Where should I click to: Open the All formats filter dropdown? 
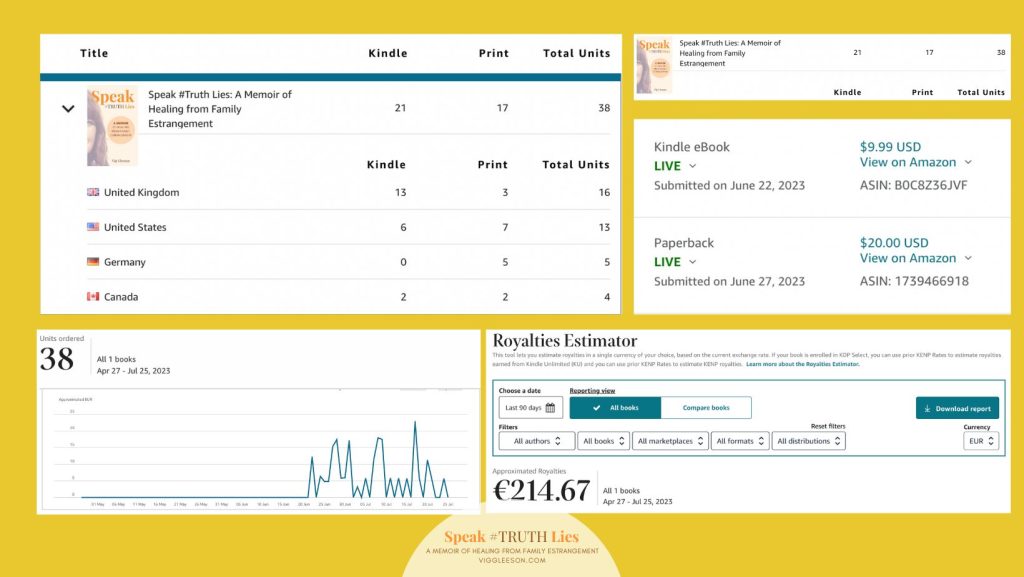tap(740, 441)
